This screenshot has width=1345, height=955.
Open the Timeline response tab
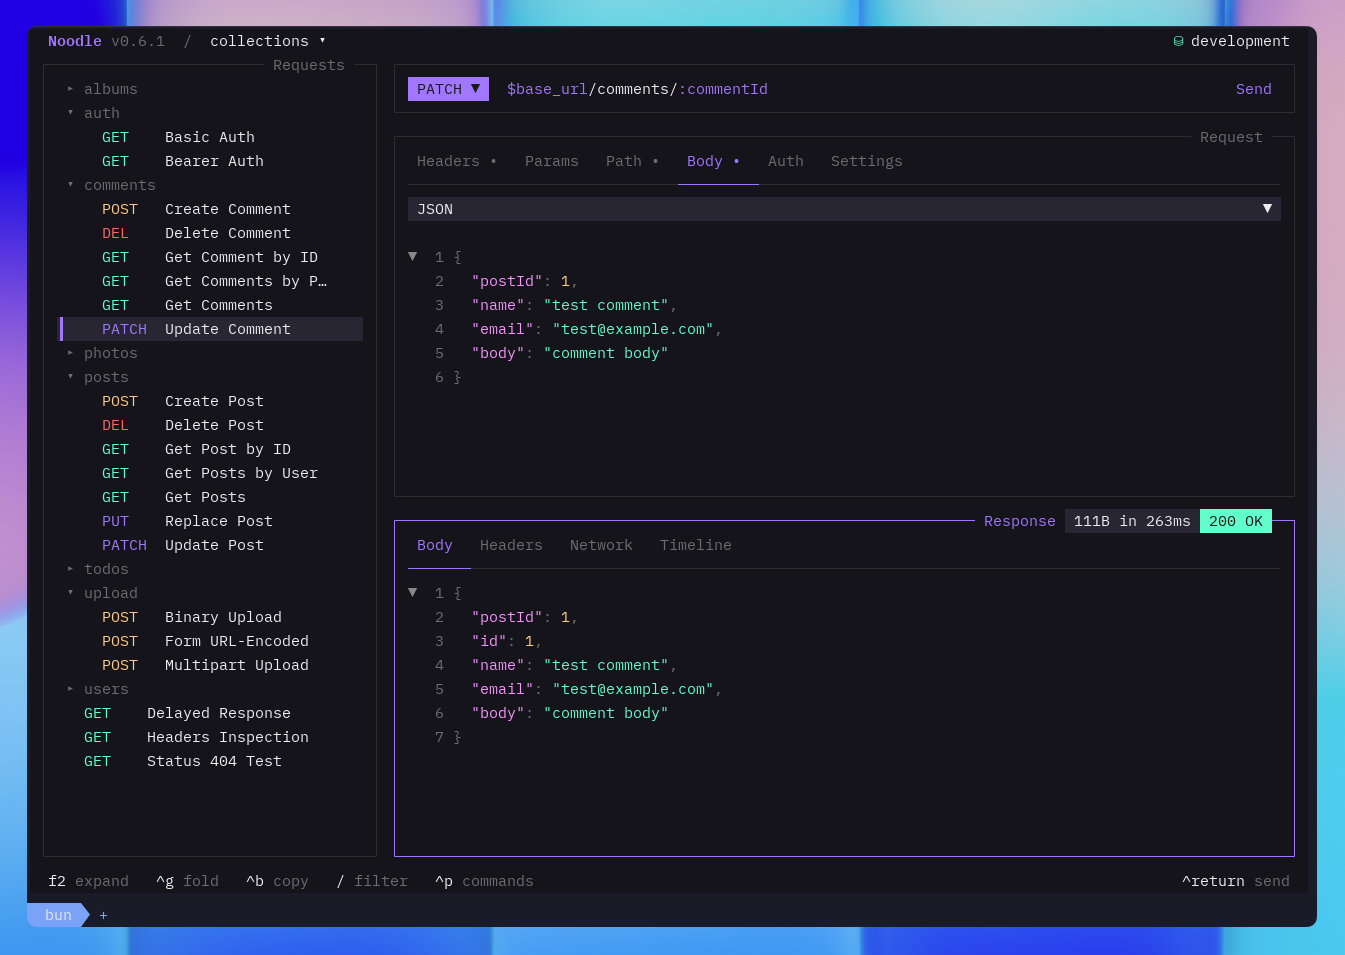[696, 545]
